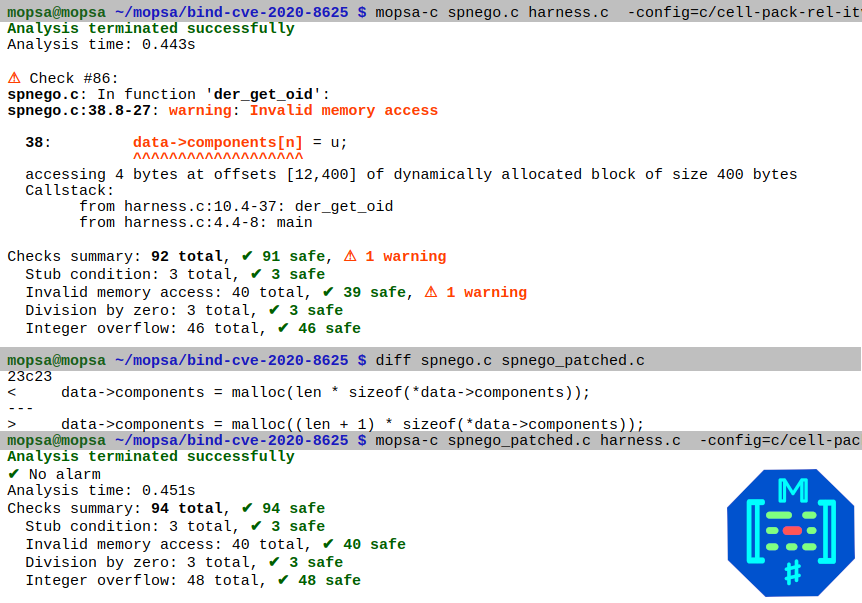862x603 pixels.
Task: Select the red data->components[n] expression
Action: (x=217, y=142)
